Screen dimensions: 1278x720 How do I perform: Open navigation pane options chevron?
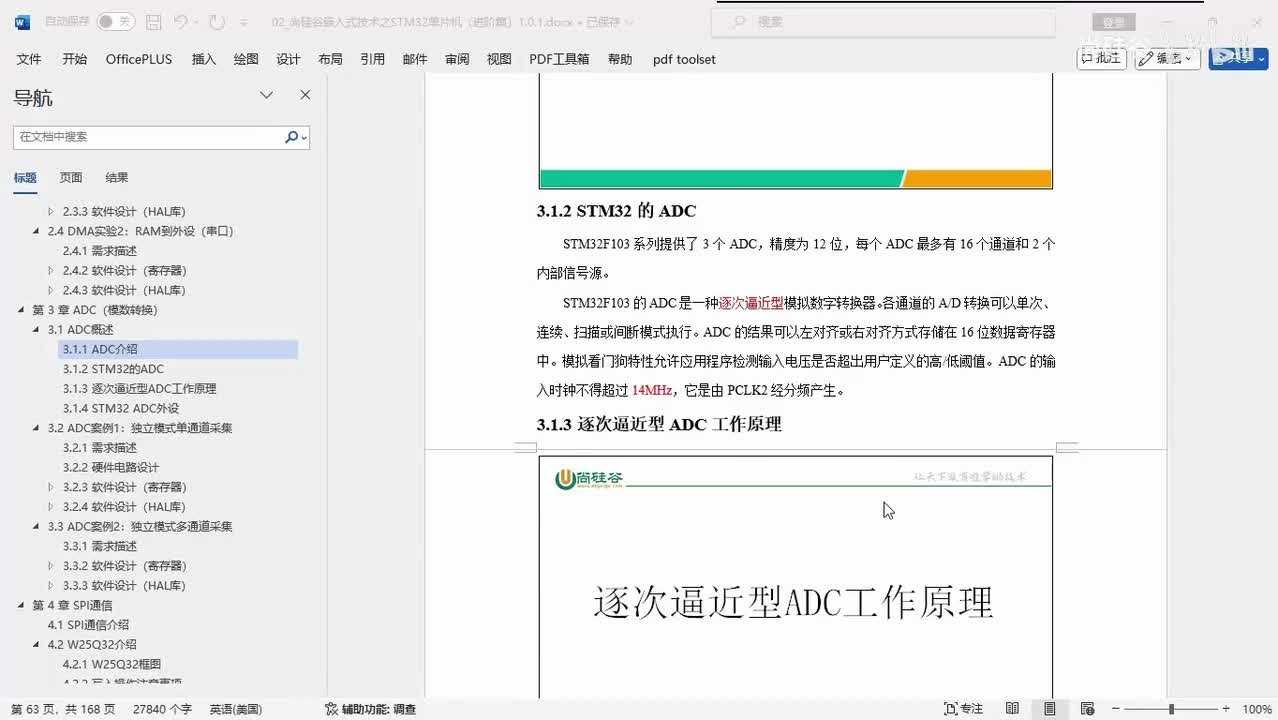pyautogui.click(x=266, y=95)
